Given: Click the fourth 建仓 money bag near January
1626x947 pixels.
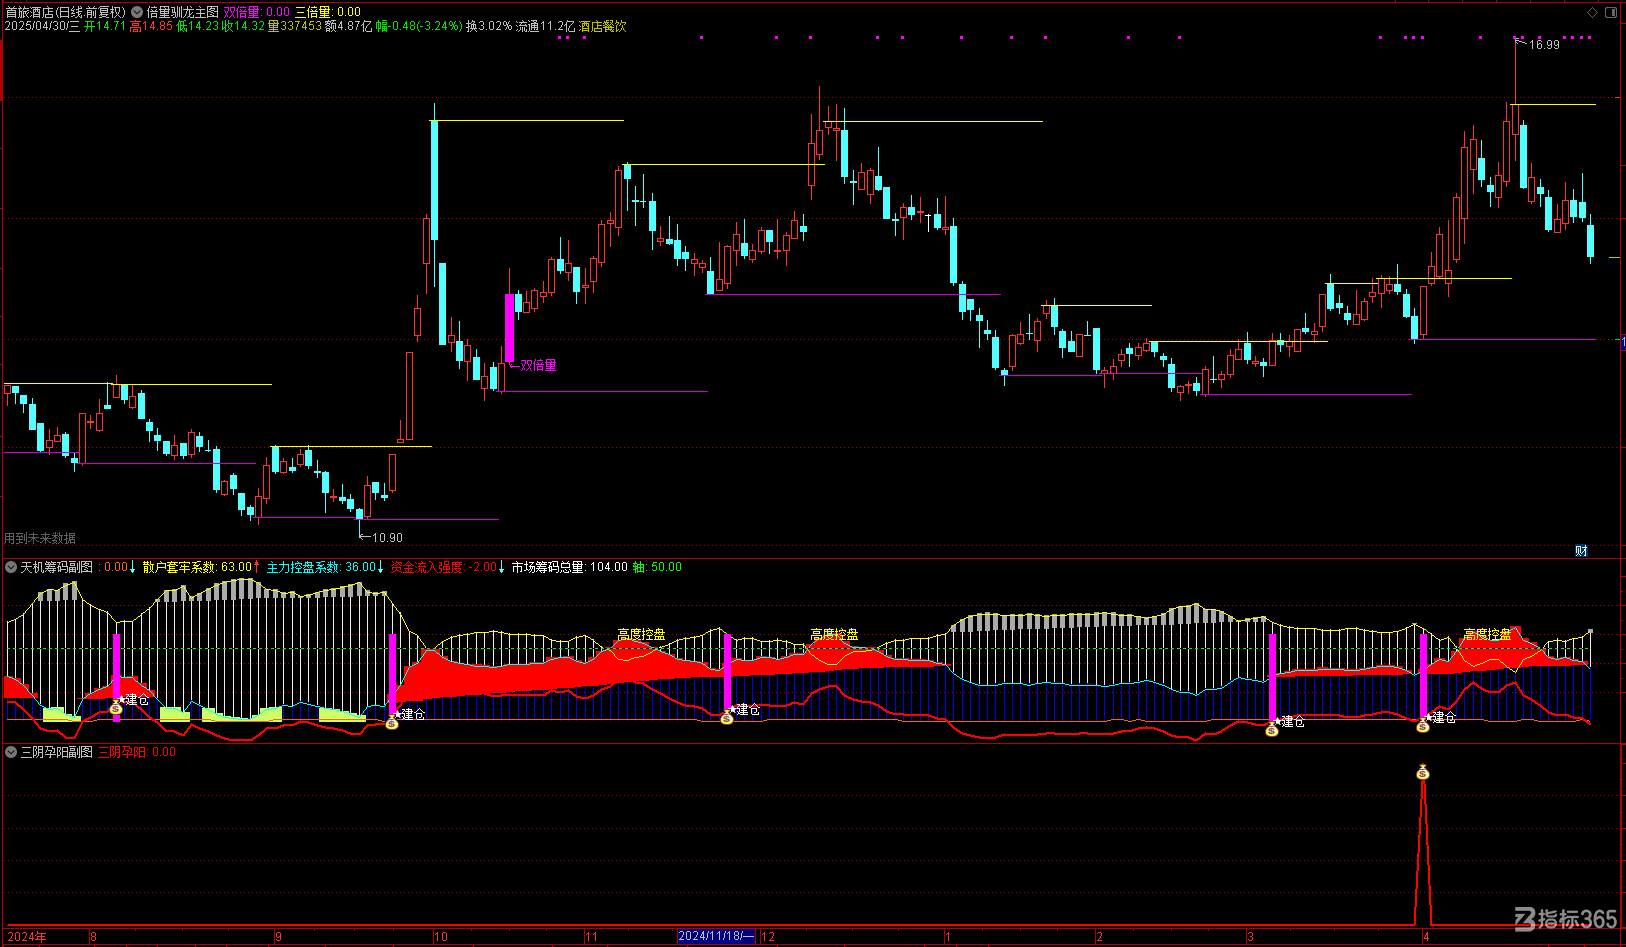Looking at the screenshot, I should point(1272,729).
